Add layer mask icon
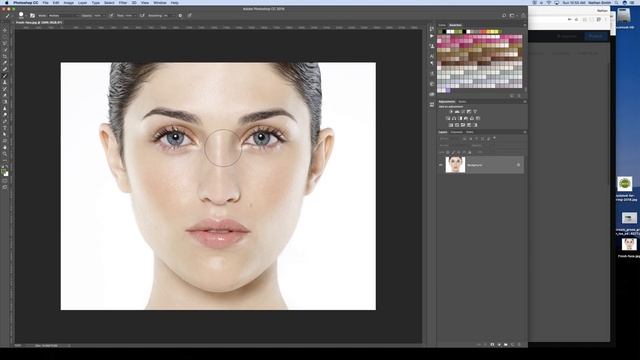 pos(492,345)
